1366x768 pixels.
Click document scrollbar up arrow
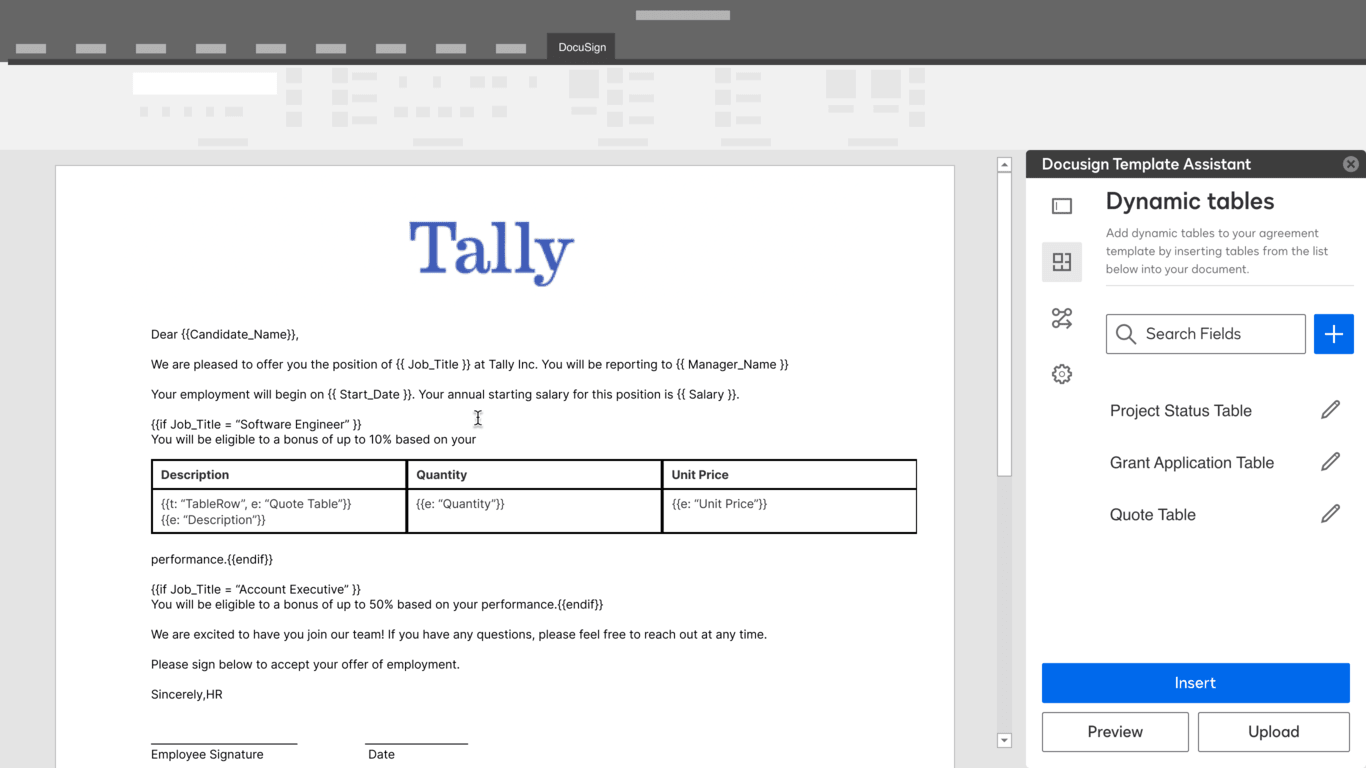(x=1004, y=165)
